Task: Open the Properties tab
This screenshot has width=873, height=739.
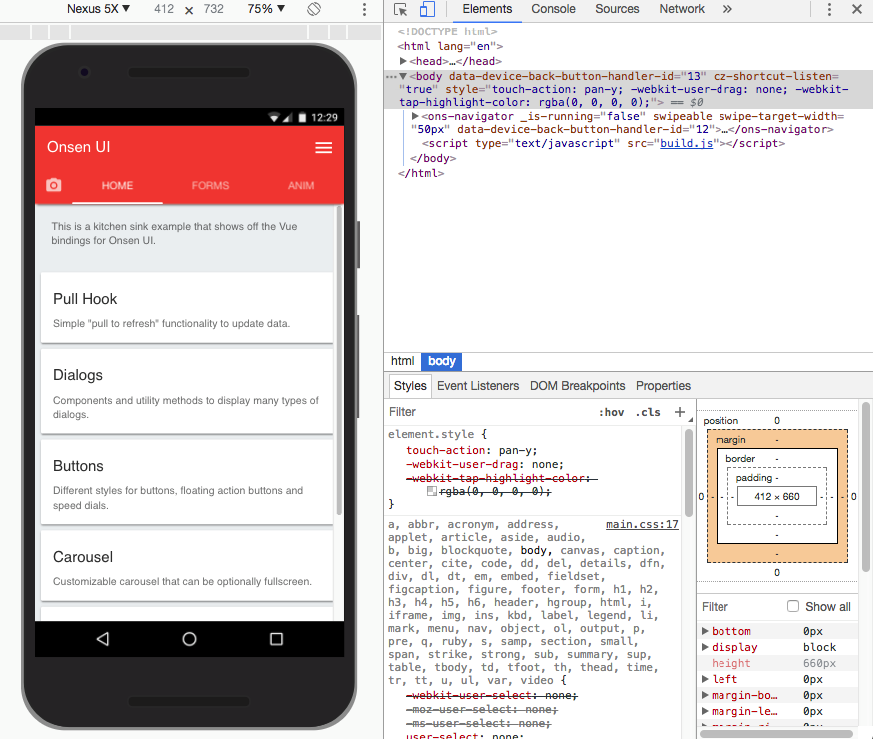Action: pos(663,386)
